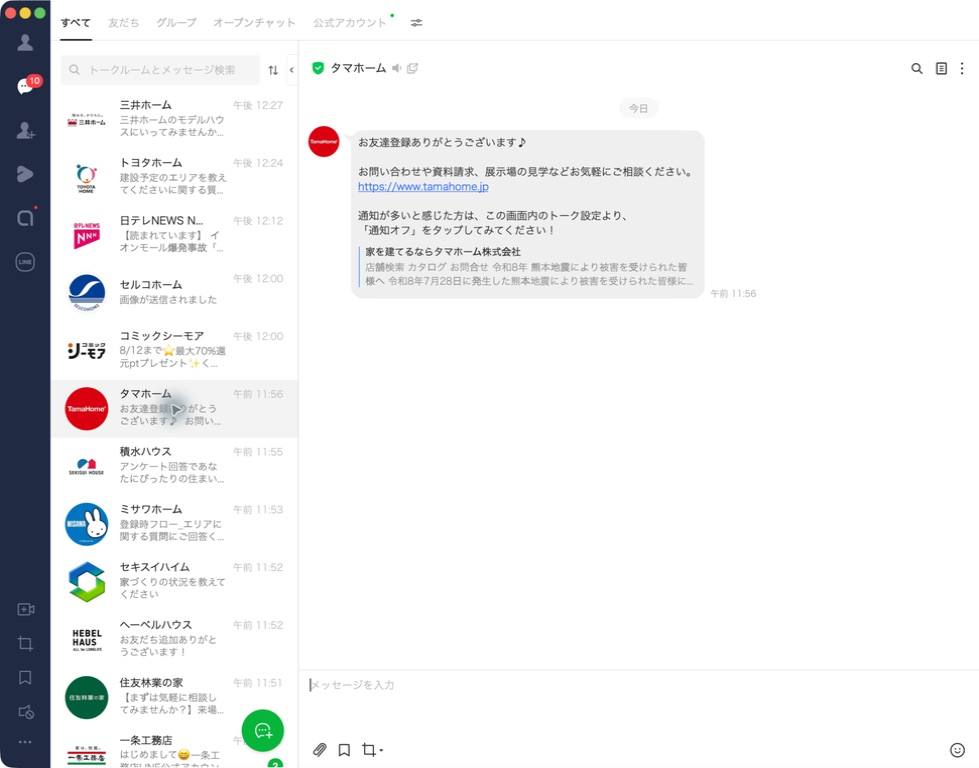Viewport: 979px width, 768px height.
Task: Open the 三井ホーム chat
Action: [x=174, y=118]
